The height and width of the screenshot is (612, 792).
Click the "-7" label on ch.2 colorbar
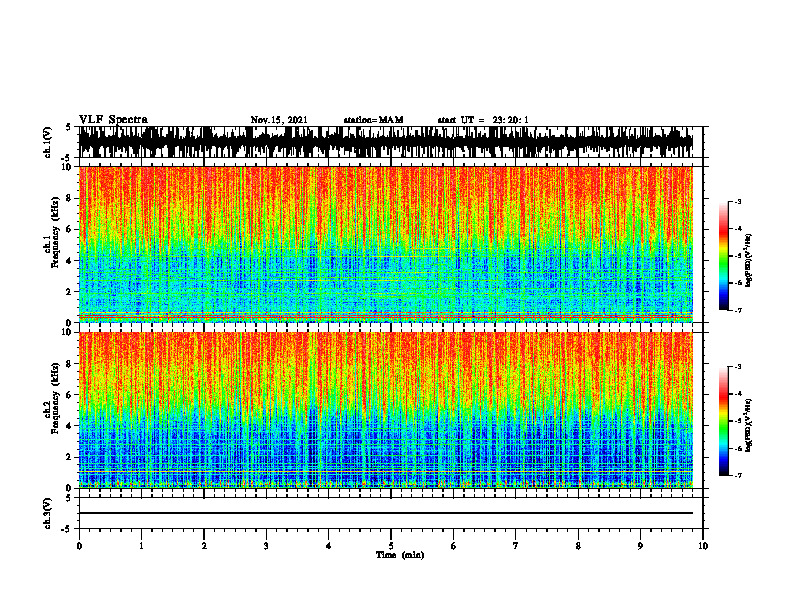[738, 476]
